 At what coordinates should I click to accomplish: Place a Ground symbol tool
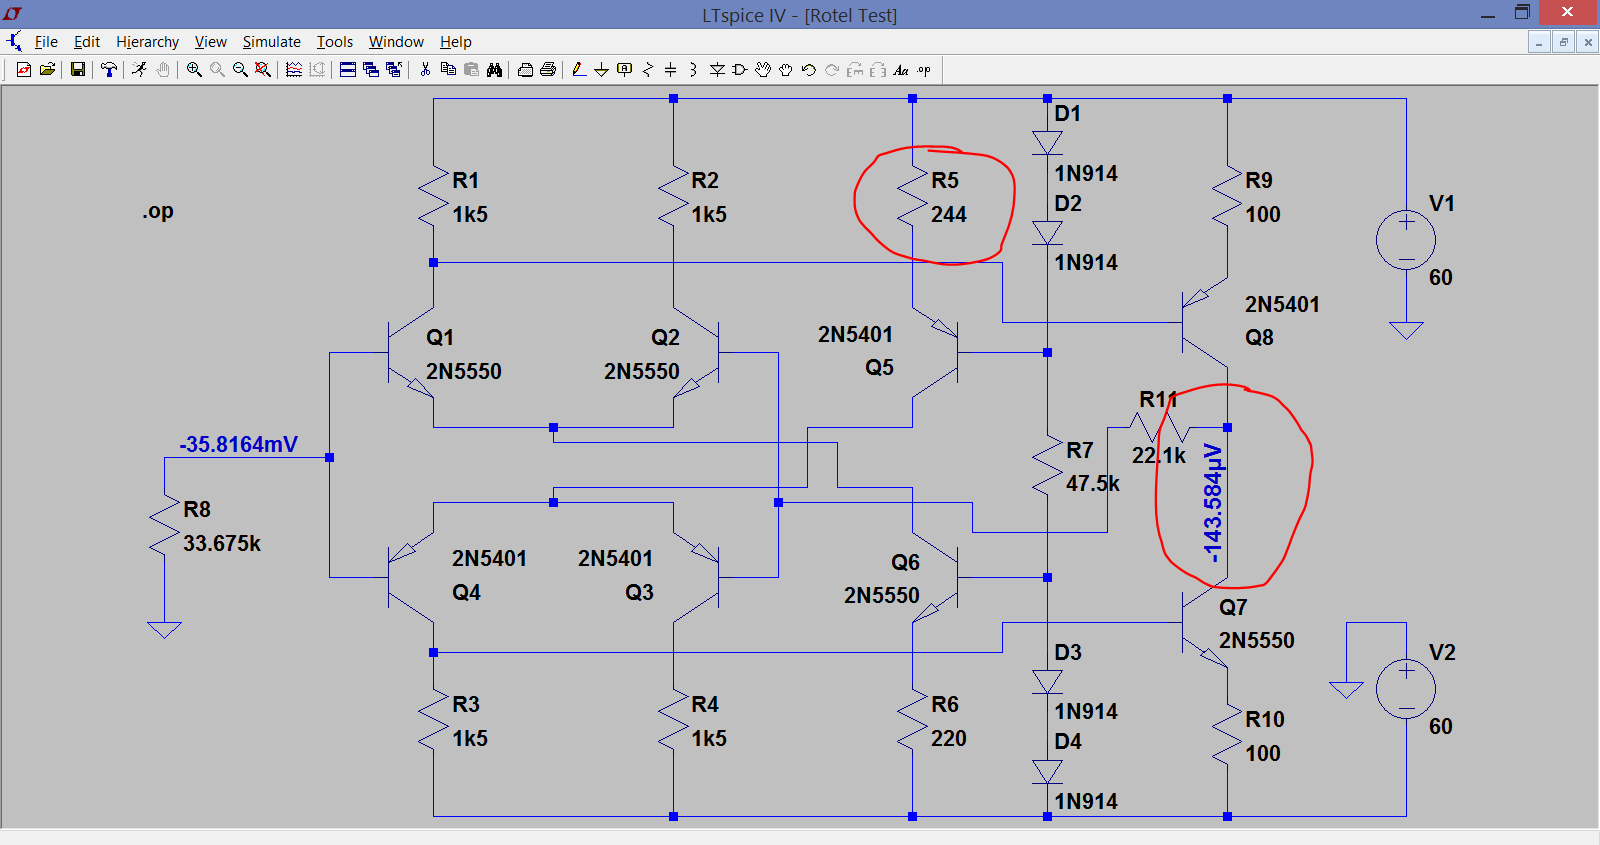pyautogui.click(x=601, y=70)
